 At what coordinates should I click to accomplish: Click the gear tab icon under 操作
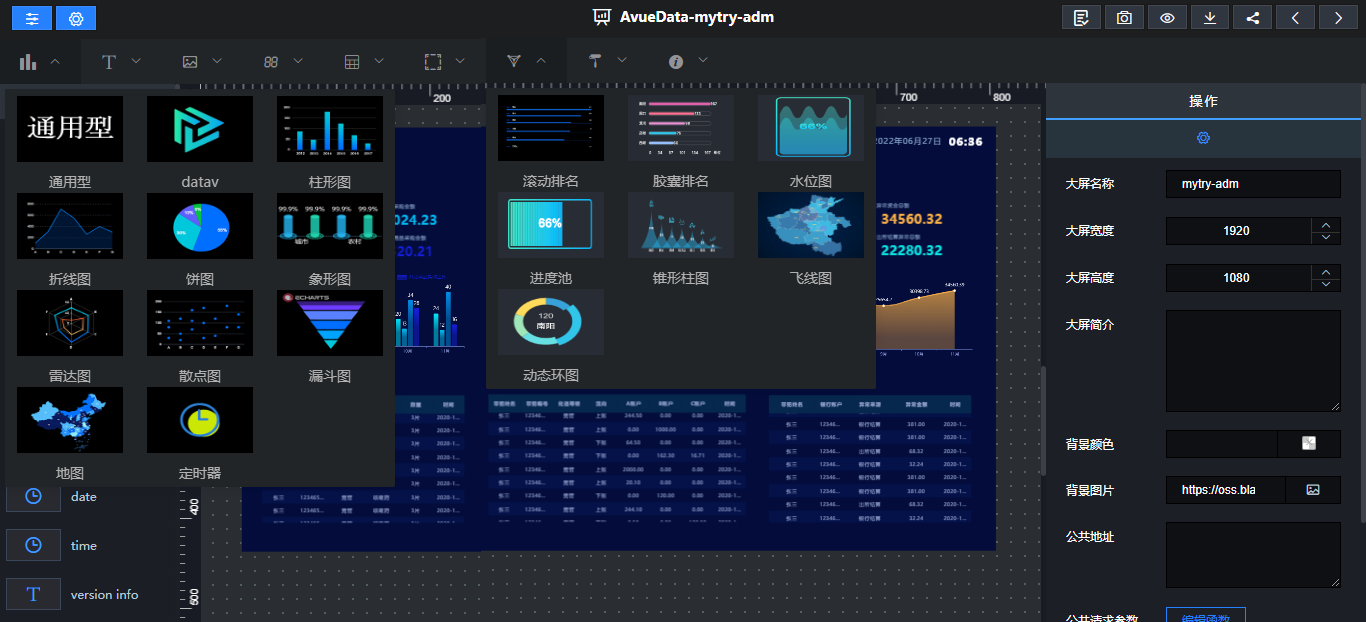tap(1204, 138)
